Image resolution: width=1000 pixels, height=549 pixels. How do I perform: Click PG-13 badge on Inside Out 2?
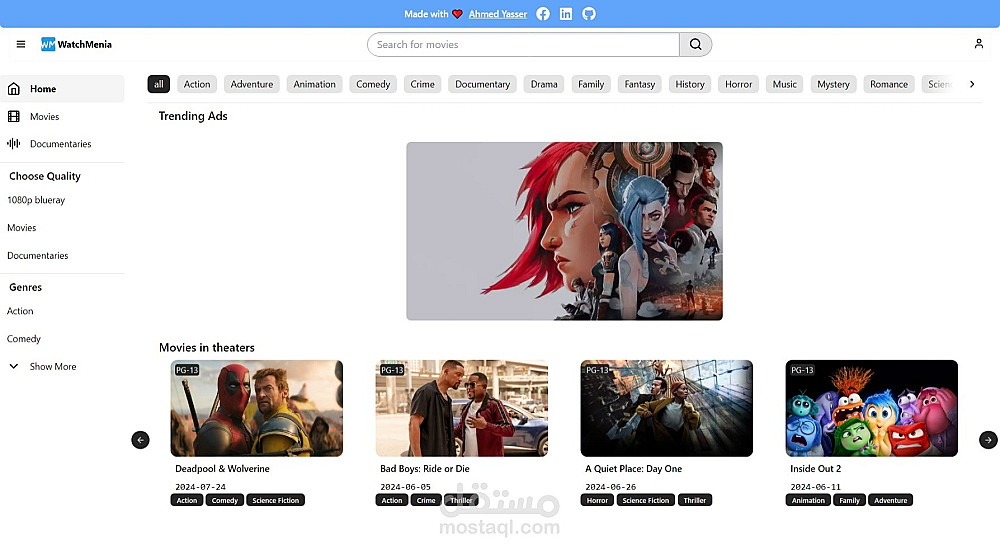click(802, 370)
